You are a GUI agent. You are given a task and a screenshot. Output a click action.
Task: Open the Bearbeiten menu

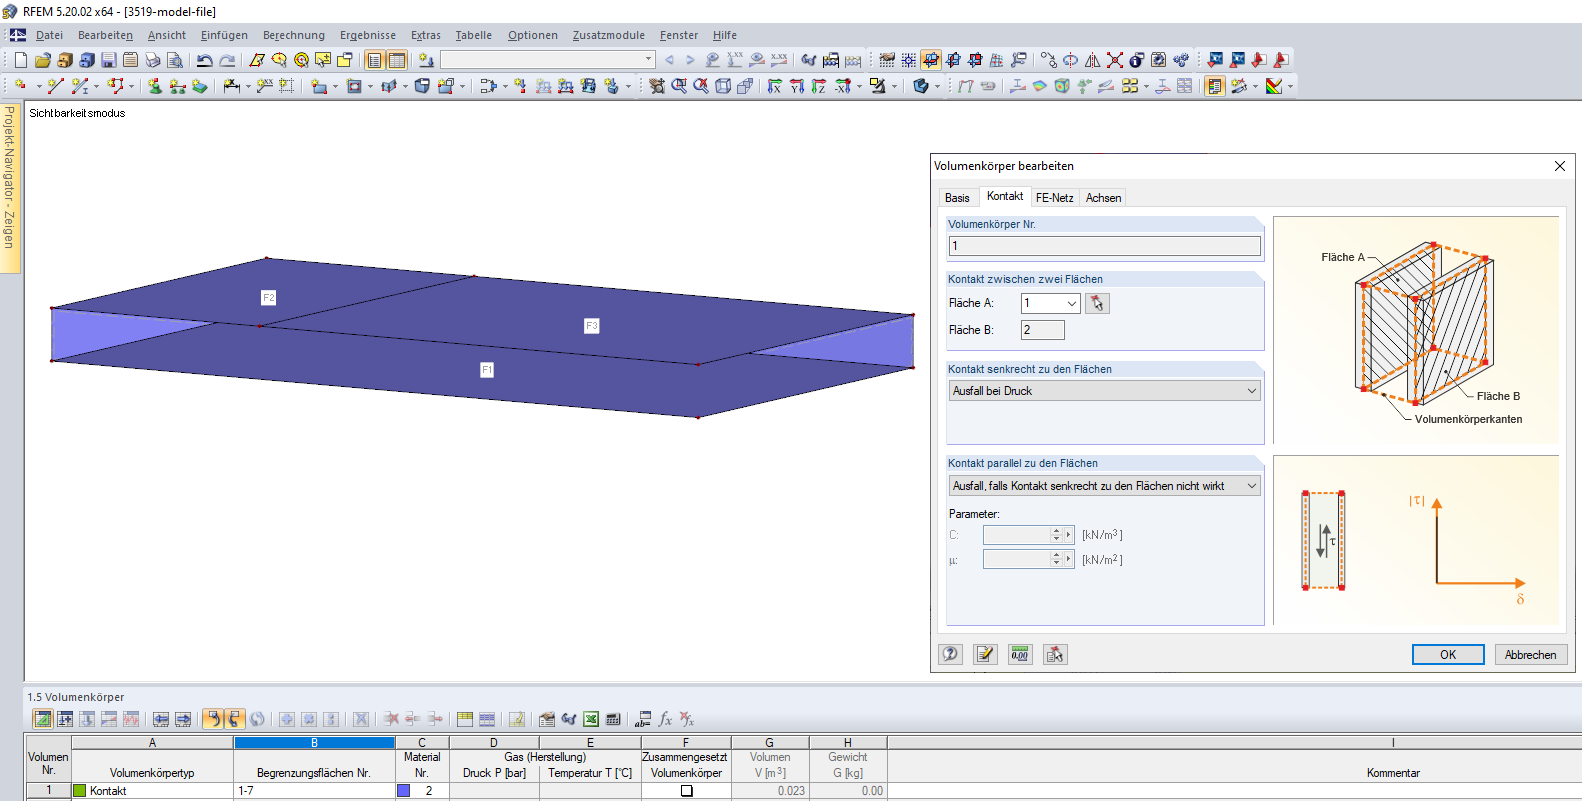[105, 35]
